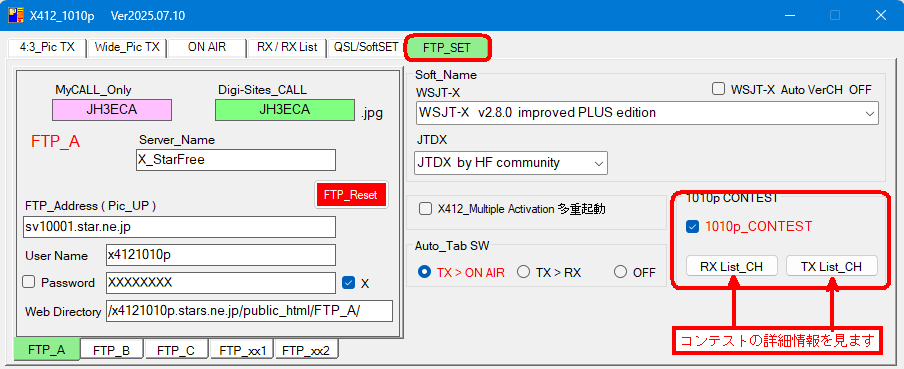Select the TX > ON AIR radio button
904x369 pixels.
[424, 272]
